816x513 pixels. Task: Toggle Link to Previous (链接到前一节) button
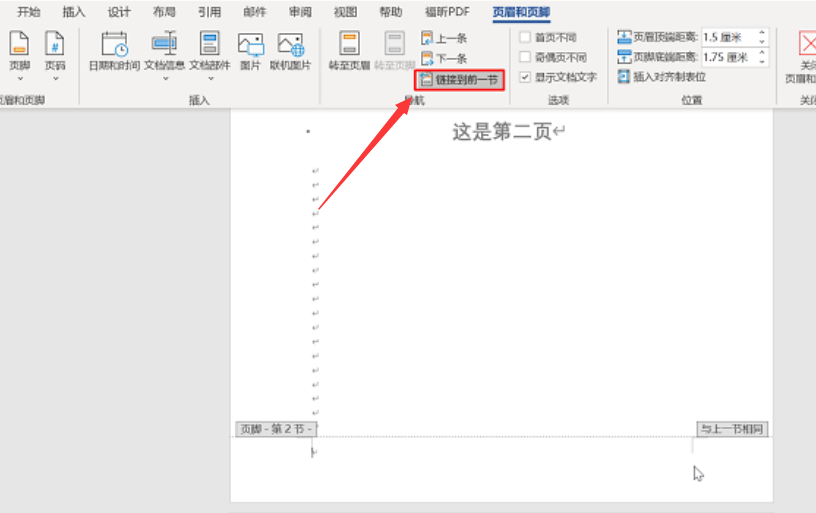(x=459, y=79)
